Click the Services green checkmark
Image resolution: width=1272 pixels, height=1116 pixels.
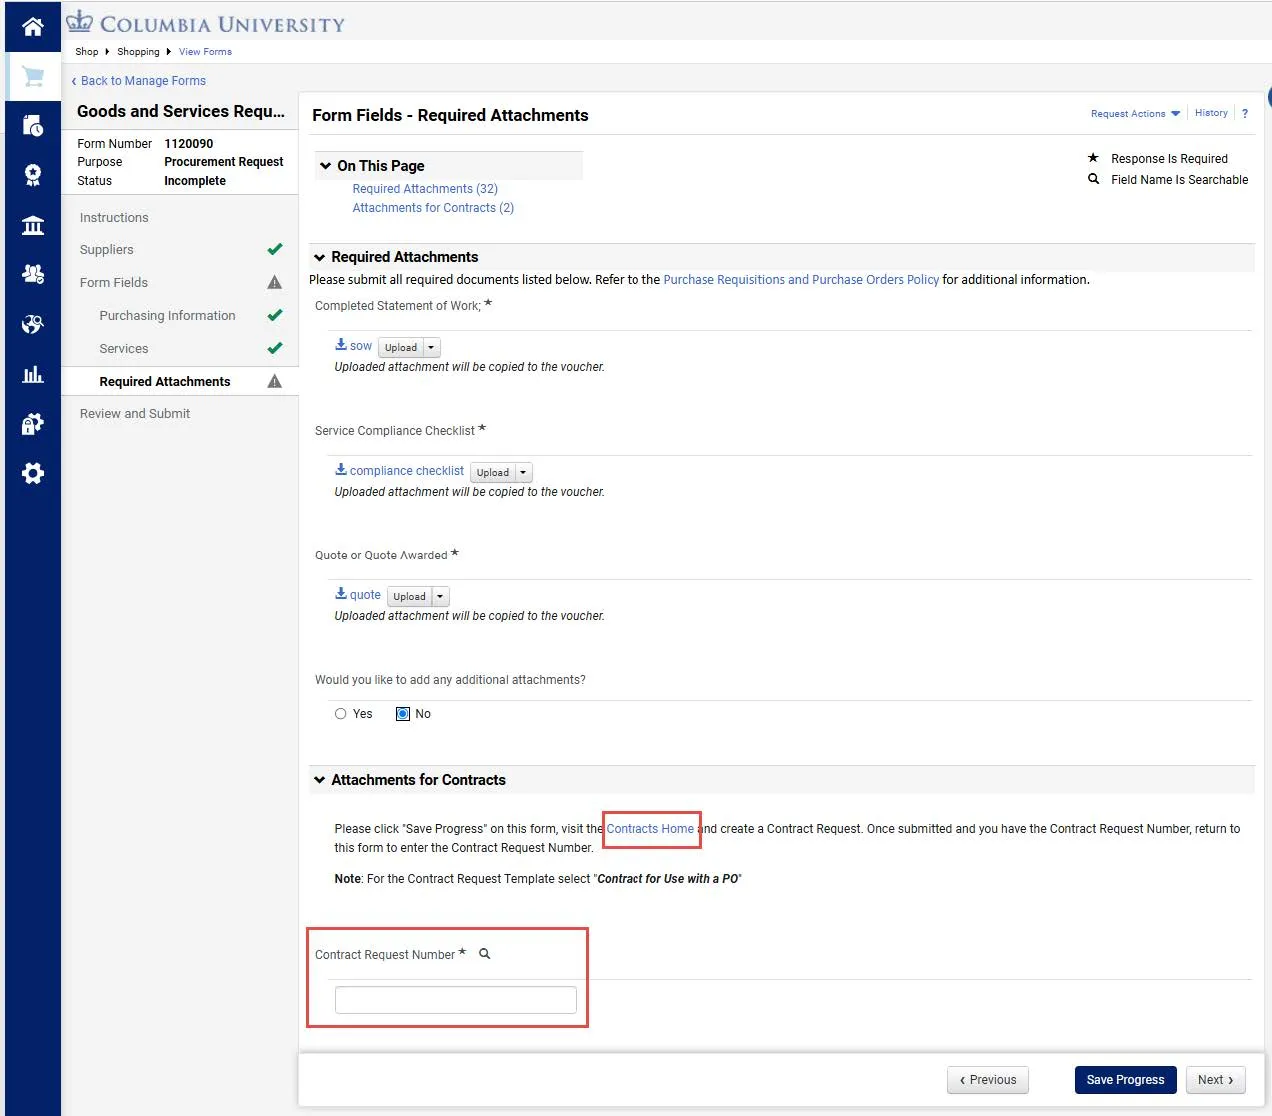tap(275, 348)
